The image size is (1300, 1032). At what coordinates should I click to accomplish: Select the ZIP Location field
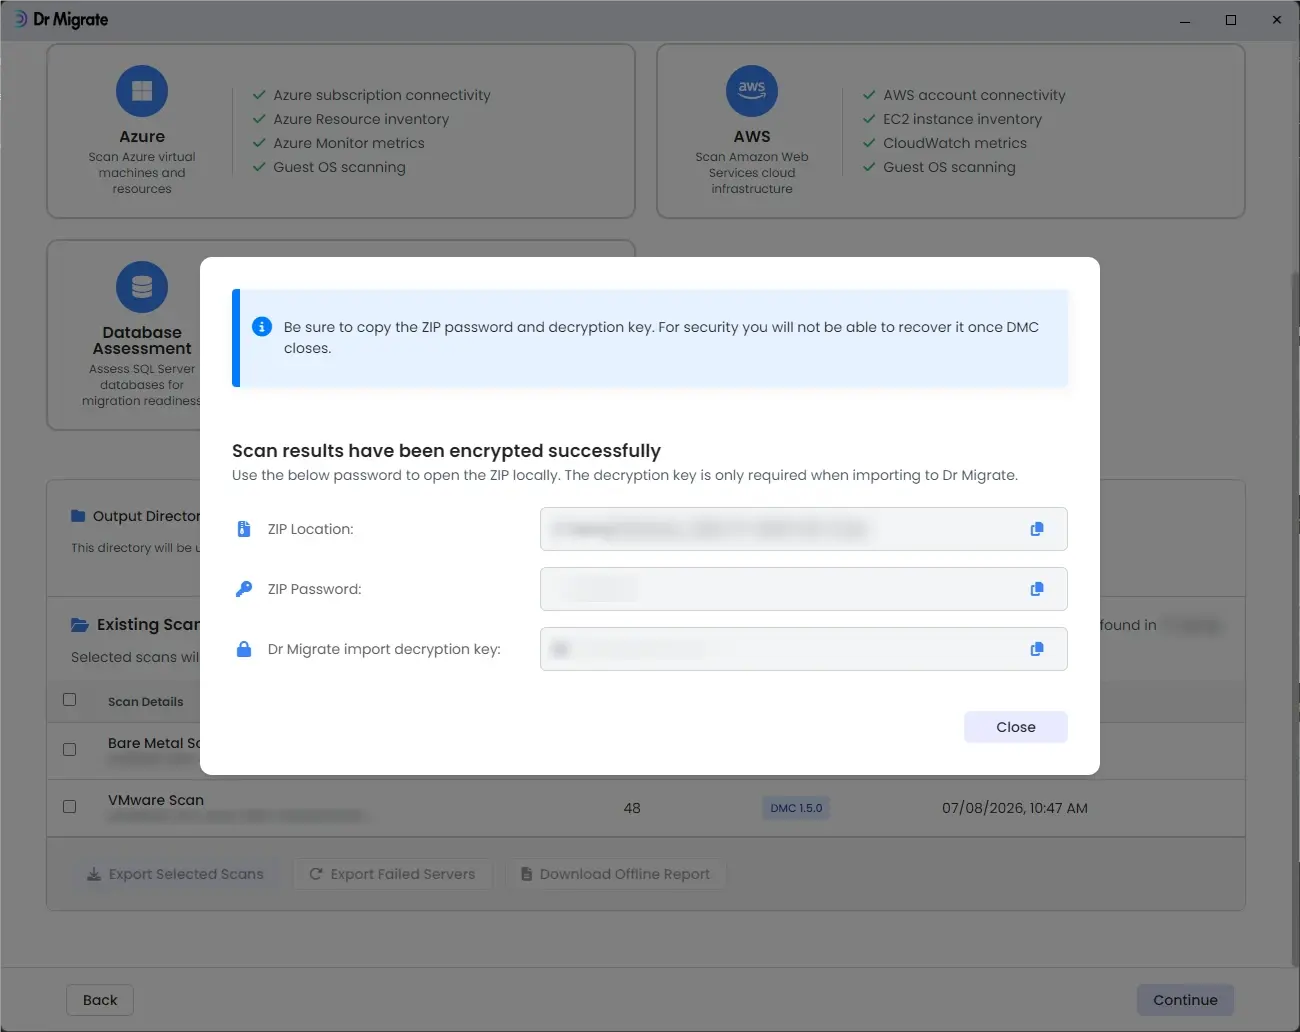(803, 529)
